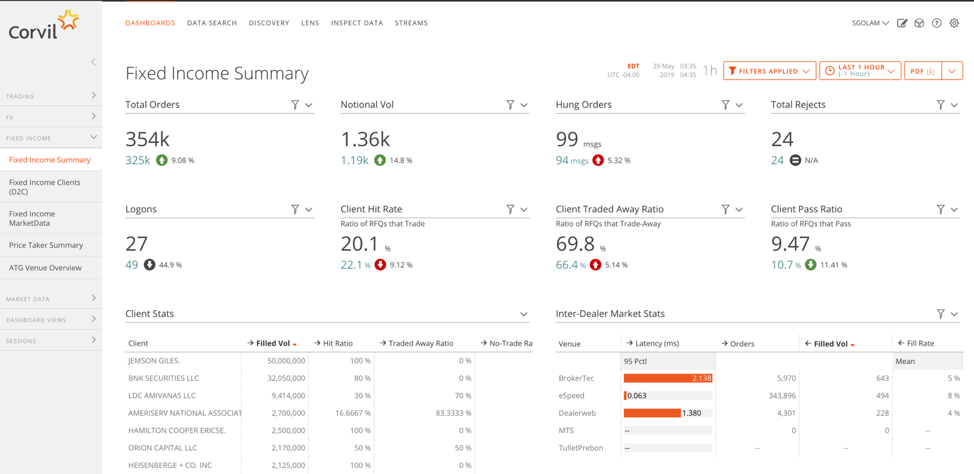Click red up arrow under Client Traded Away Ratio
This screenshot has width=974, height=474.
point(596,265)
